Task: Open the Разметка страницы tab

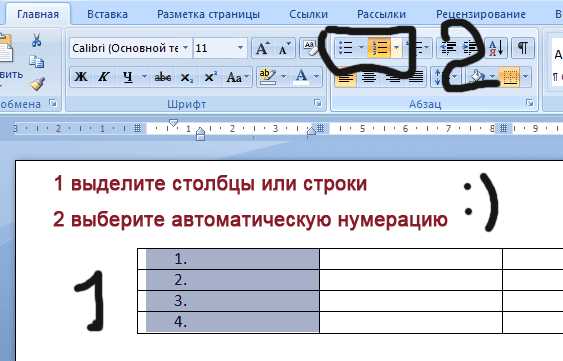Action: tap(209, 14)
